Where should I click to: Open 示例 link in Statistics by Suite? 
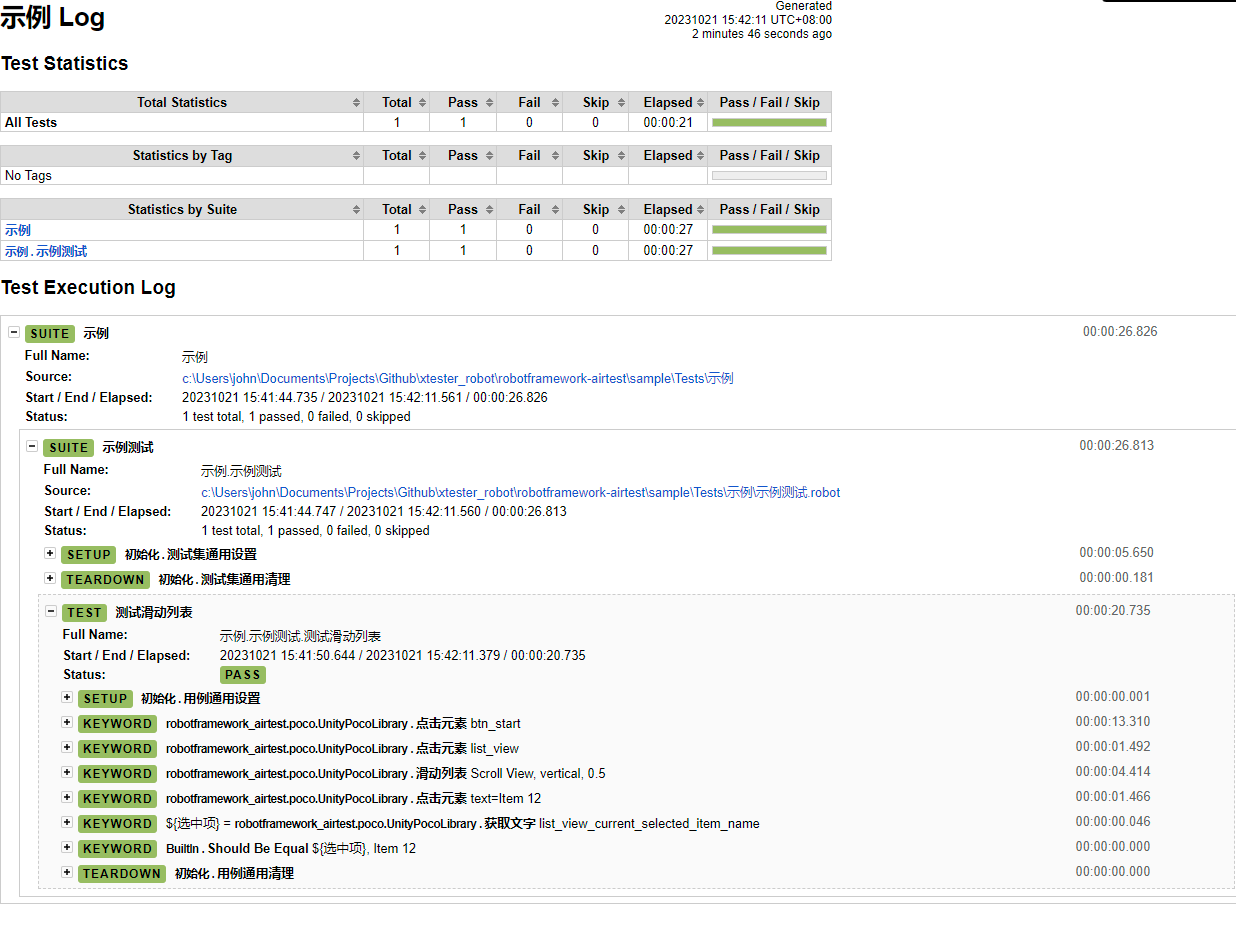tap(18, 230)
